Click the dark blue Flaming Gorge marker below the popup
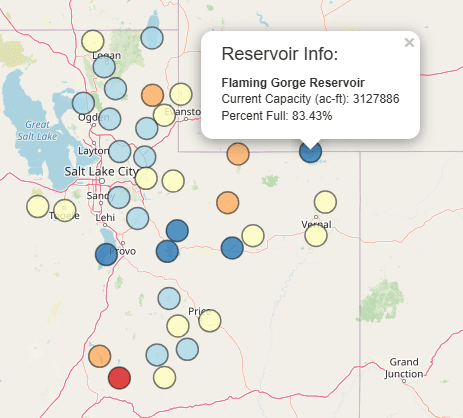 [310, 152]
